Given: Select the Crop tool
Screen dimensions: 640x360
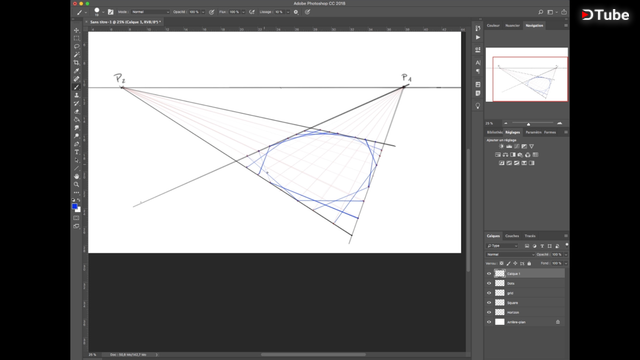Looking at the screenshot, I should pos(76,63).
